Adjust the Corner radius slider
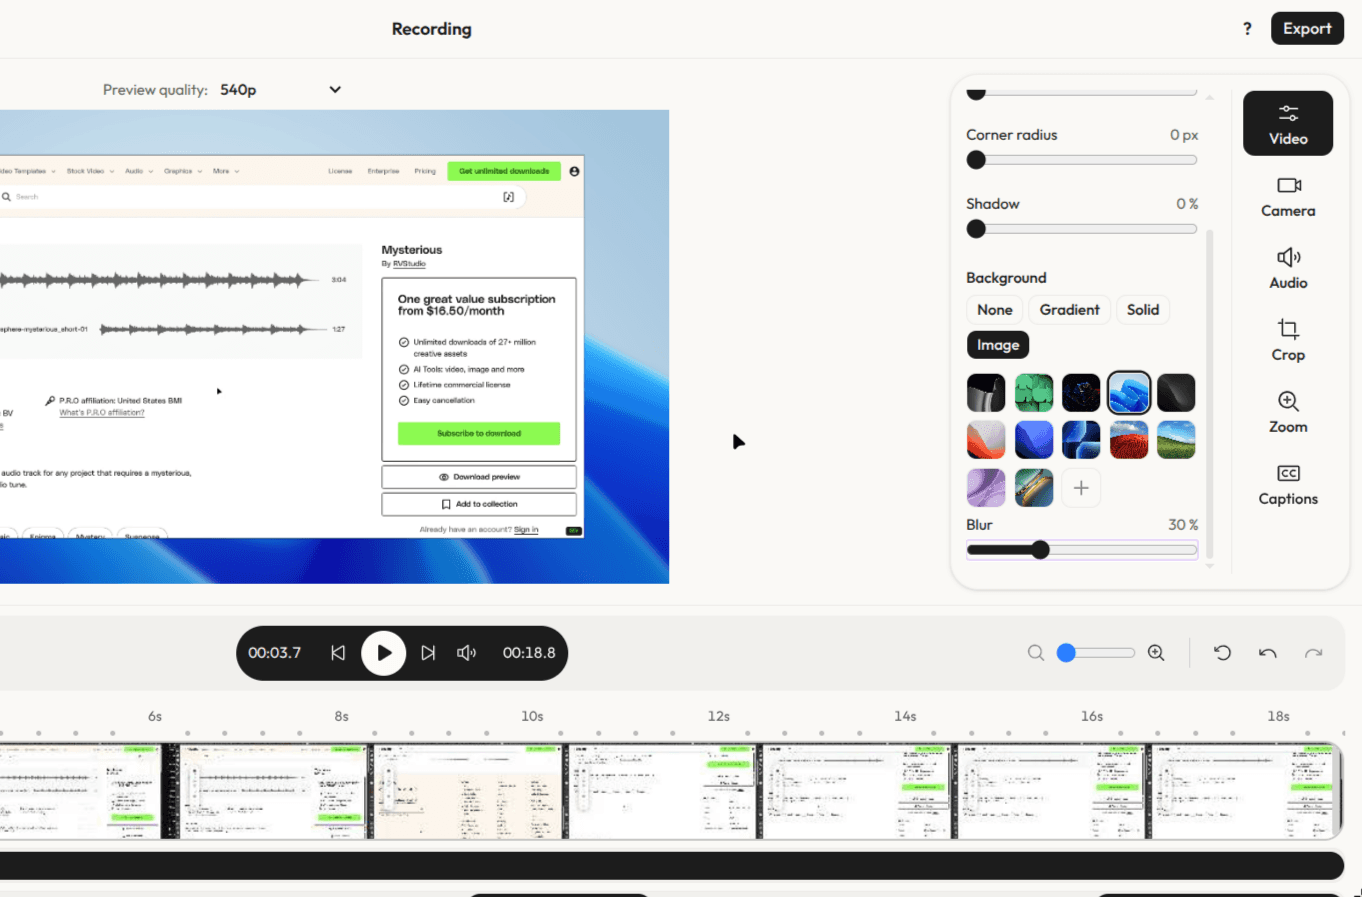 [1081, 160]
